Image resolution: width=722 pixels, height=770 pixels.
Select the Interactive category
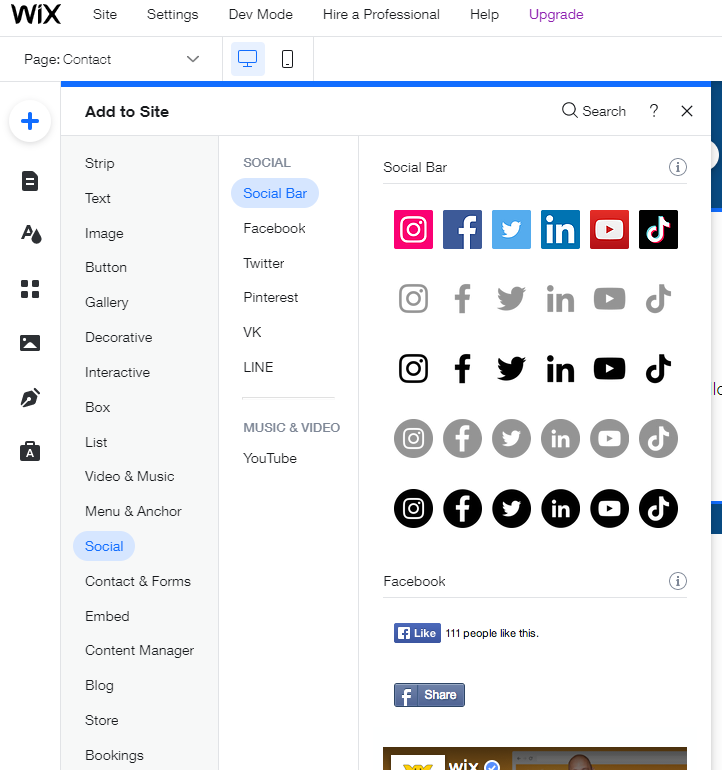click(x=117, y=372)
